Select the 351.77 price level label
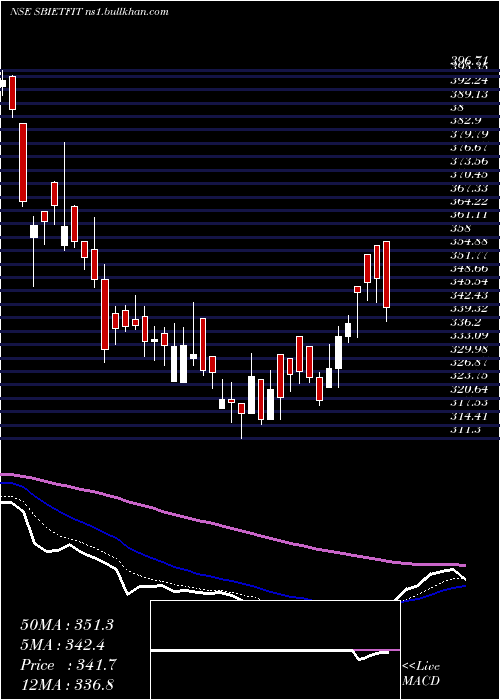Image resolution: width=500 pixels, height=700 pixels. [x=468, y=254]
